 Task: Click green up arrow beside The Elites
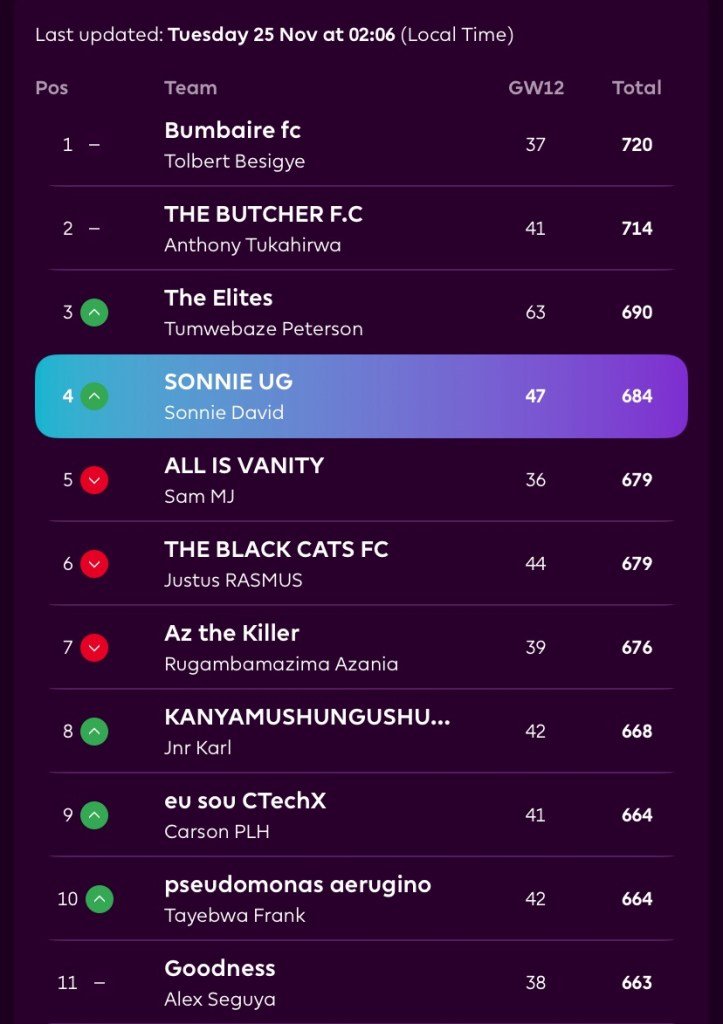click(x=94, y=313)
